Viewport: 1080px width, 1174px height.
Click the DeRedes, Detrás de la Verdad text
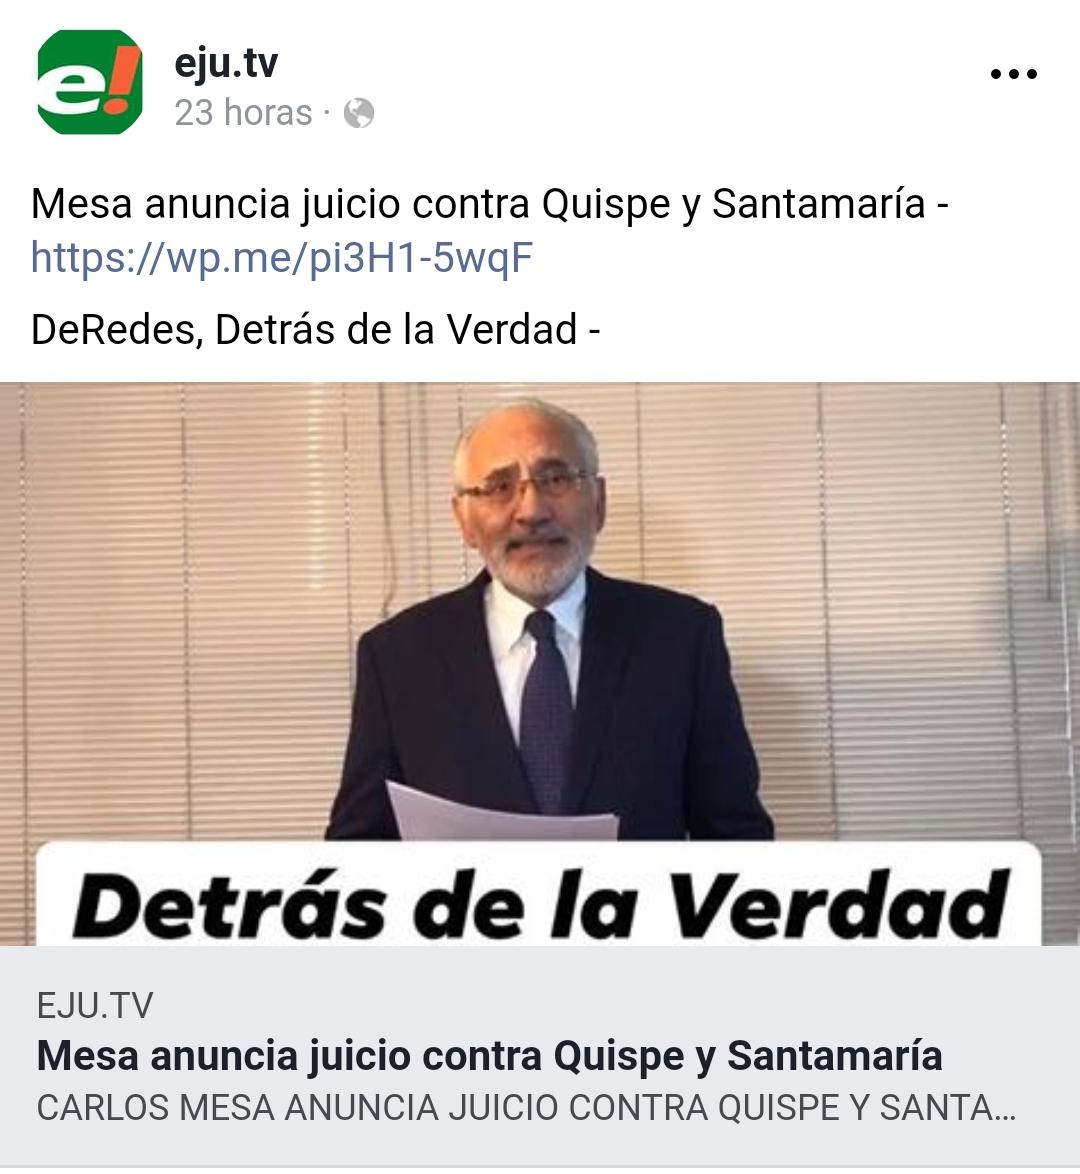click(315, 329)
